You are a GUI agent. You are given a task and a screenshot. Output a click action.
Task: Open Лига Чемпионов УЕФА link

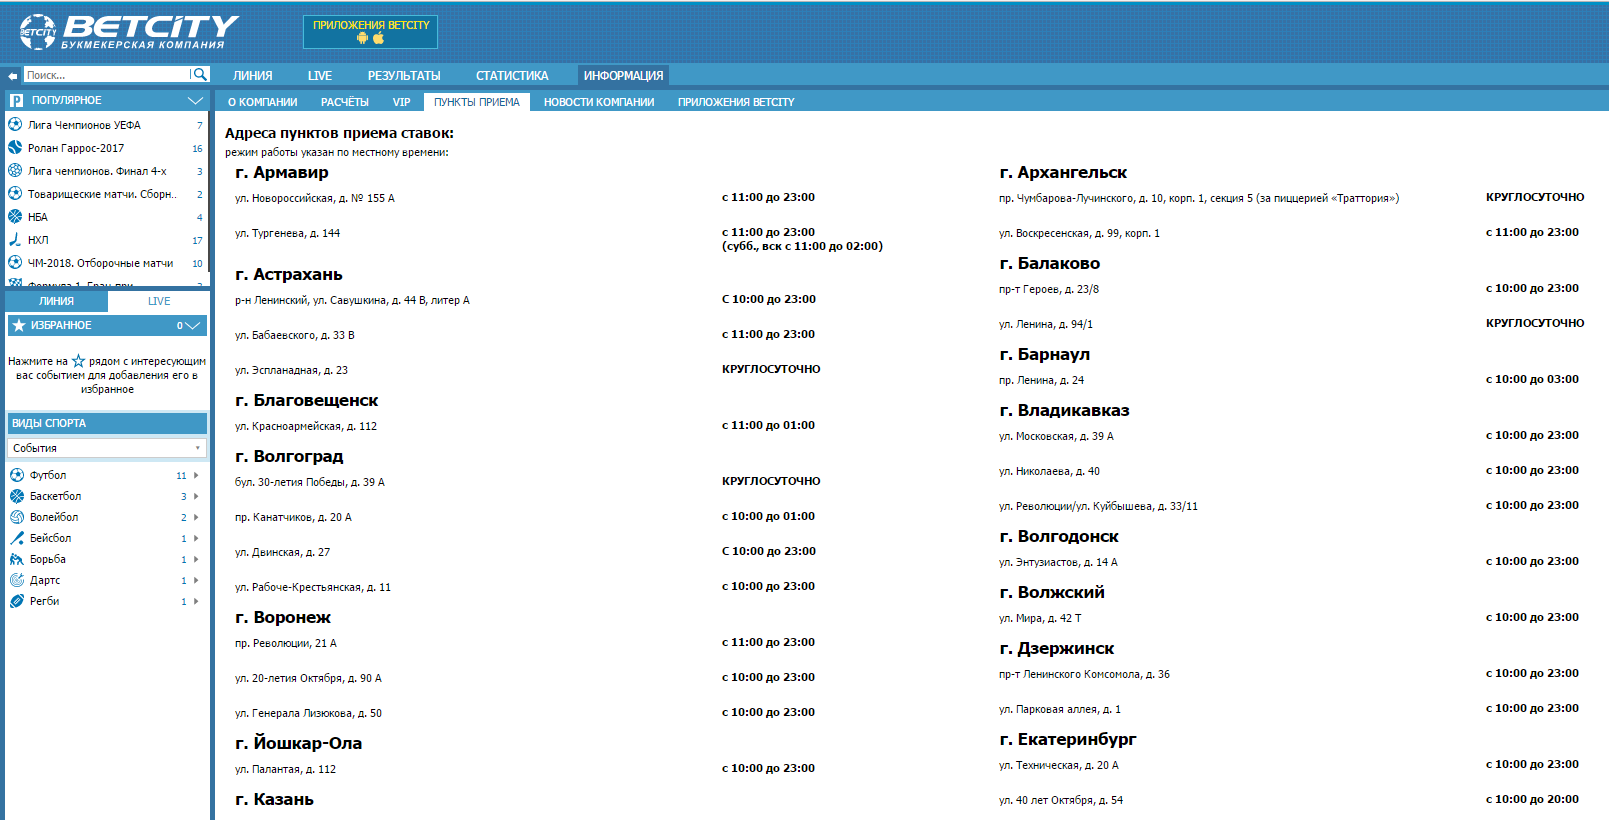84,125
